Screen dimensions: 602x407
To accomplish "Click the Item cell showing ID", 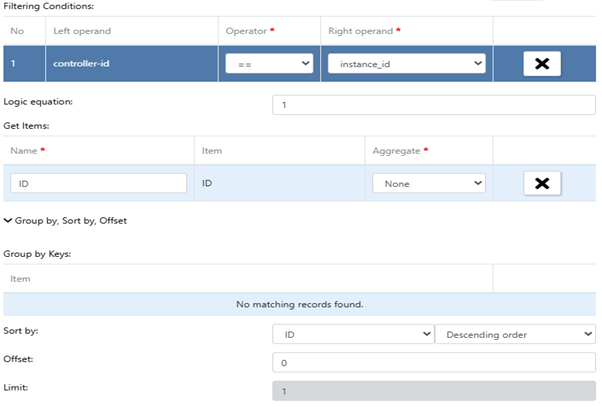I will 280,183.
